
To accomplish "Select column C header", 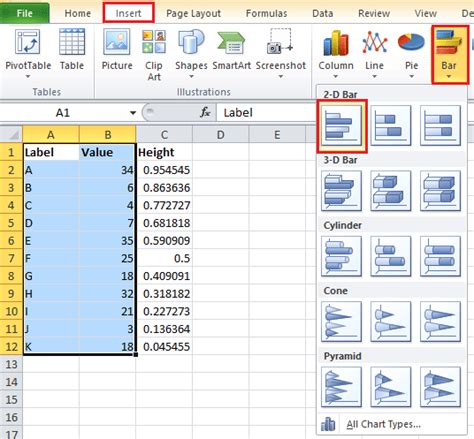I will (x=164, y=135).
